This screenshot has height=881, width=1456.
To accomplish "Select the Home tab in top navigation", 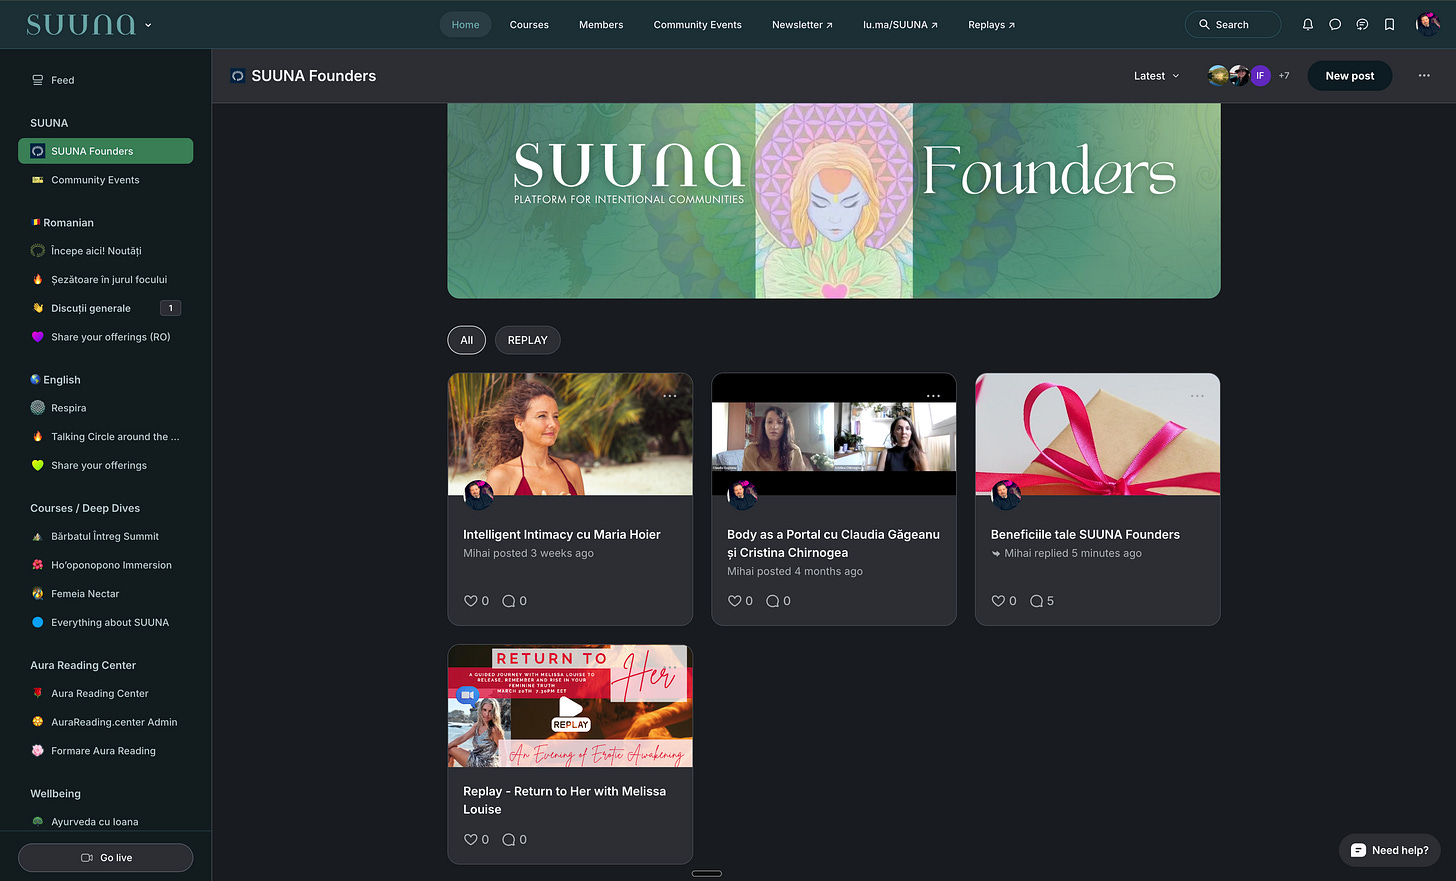I will 465,25.
